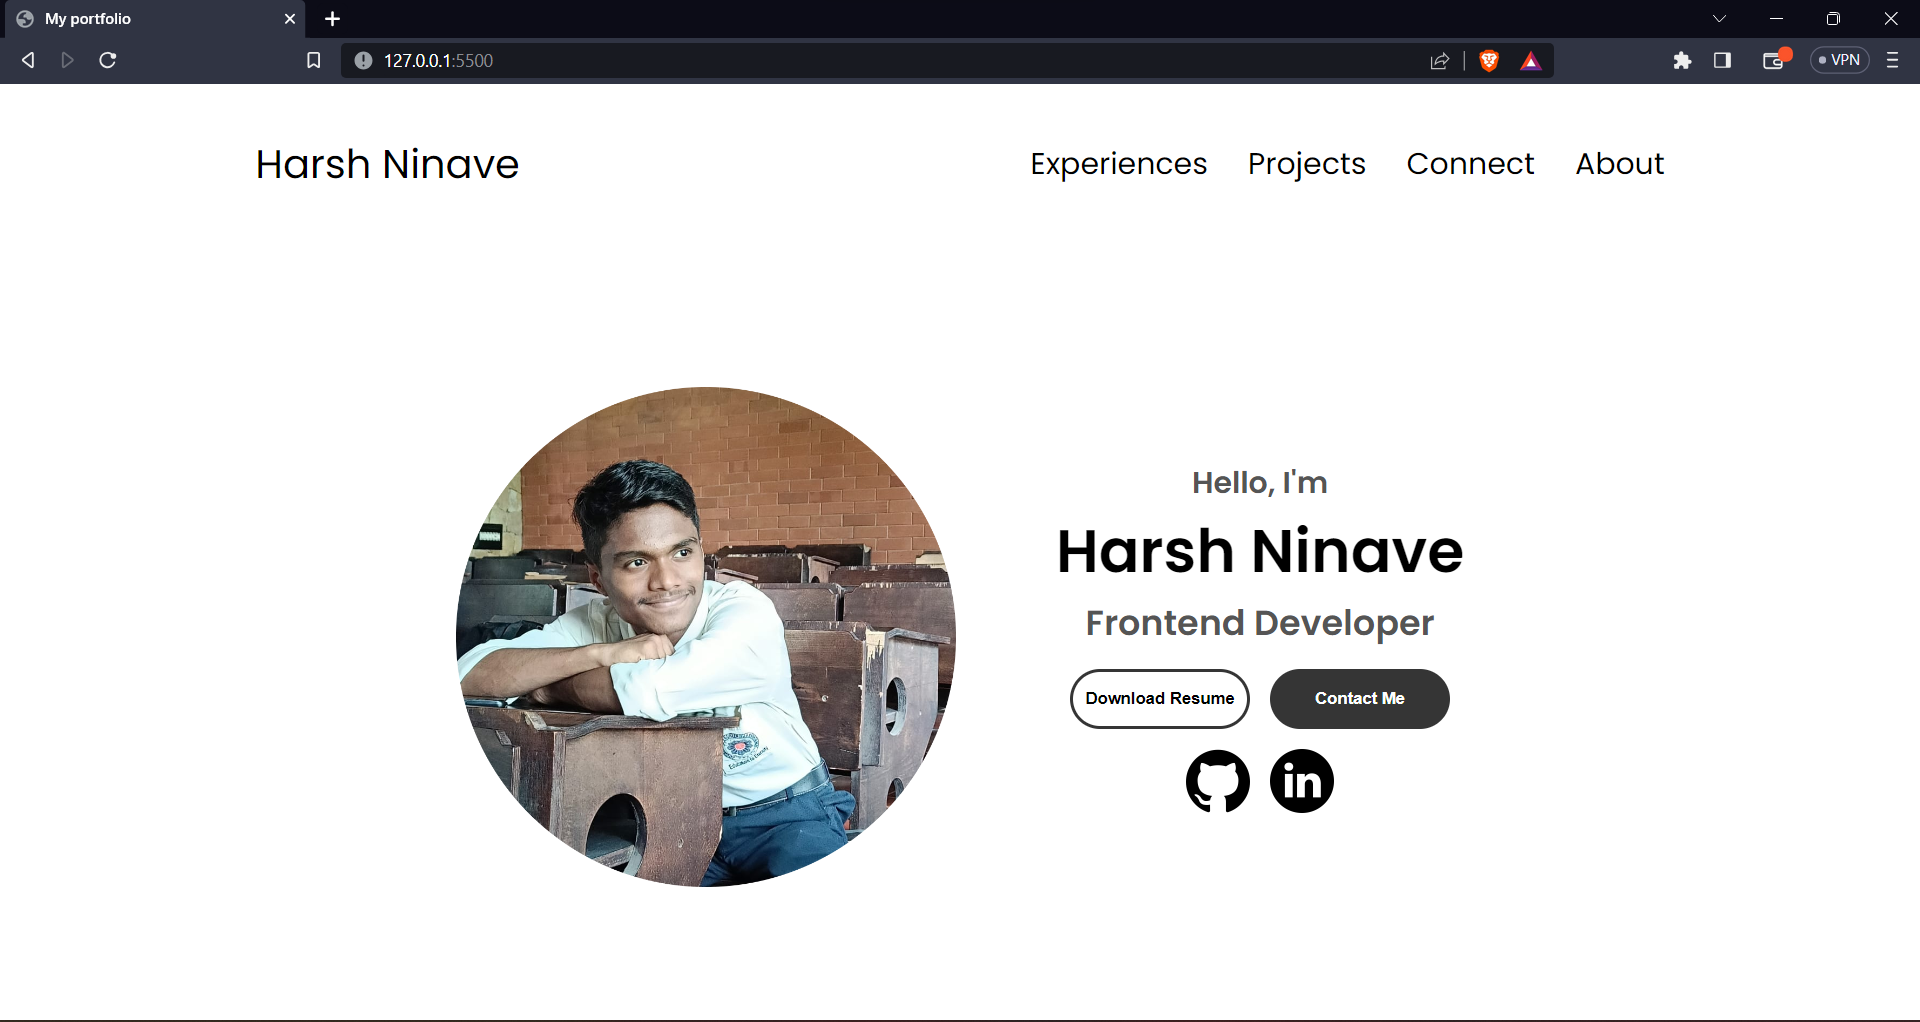The image size is (1920, 1022).
Task: Open Brave Rewards triangle icon
Action: (x=1532, y=61)
